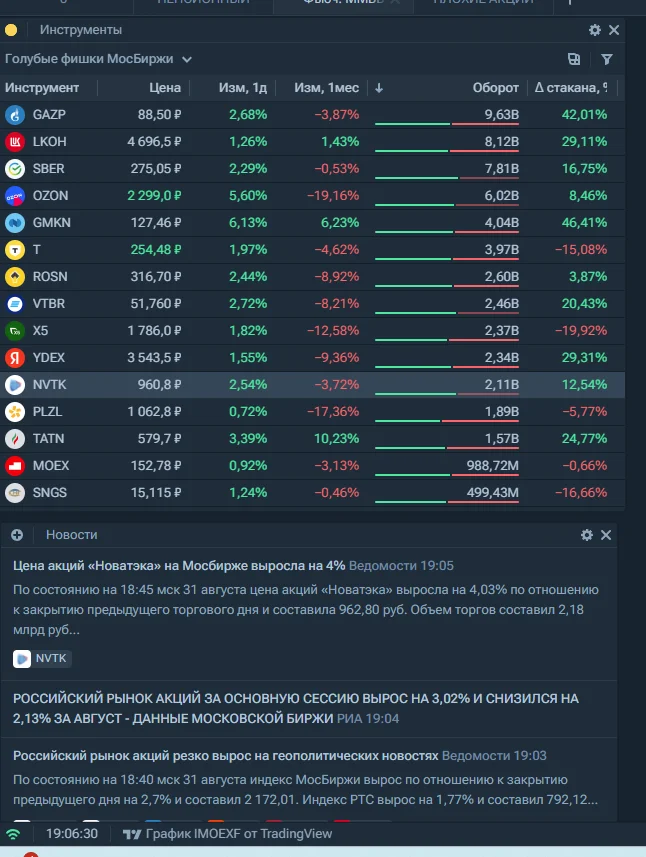Close the Инструменты widget
Image resolution: width=646 pixels, height=857 pixels.
point(614,30)
